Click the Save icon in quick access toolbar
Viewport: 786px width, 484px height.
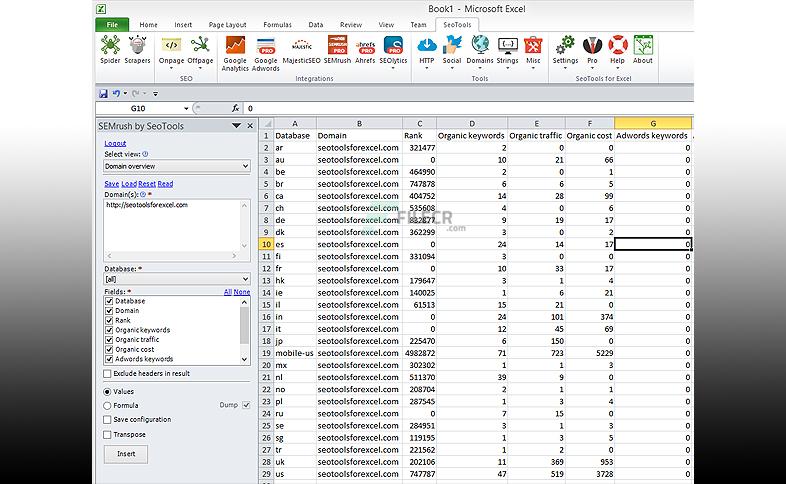[103, 93]
